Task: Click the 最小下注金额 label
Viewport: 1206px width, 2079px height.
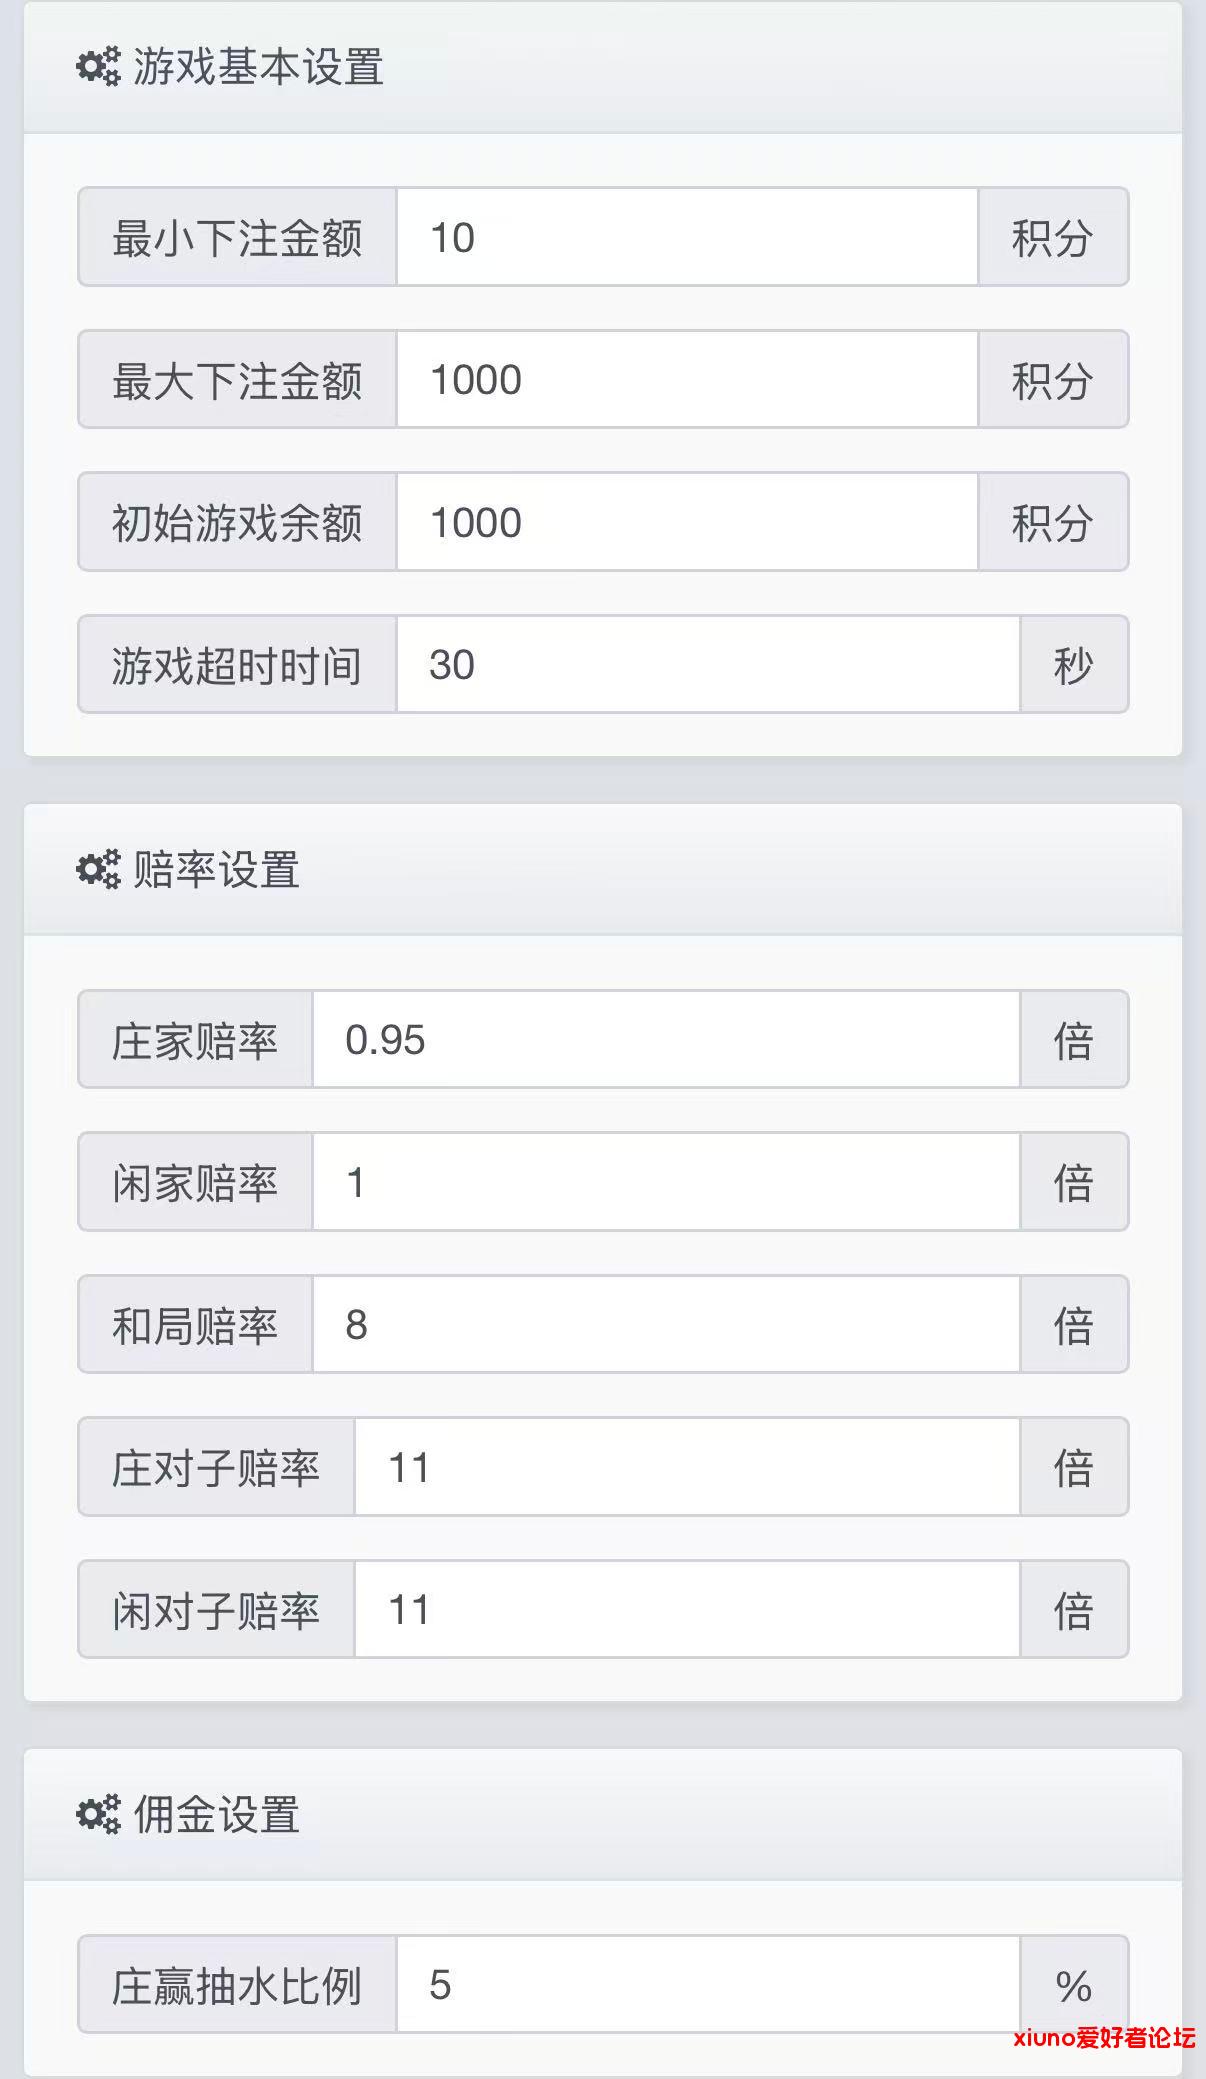Action: click(237, 238)
